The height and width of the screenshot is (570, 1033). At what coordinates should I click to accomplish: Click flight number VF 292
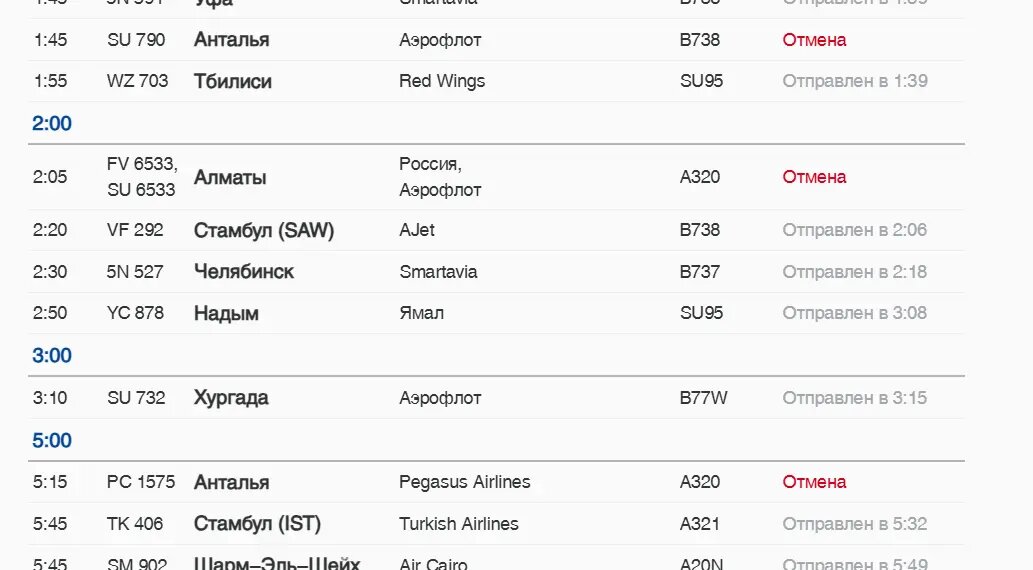pos(135,230)
